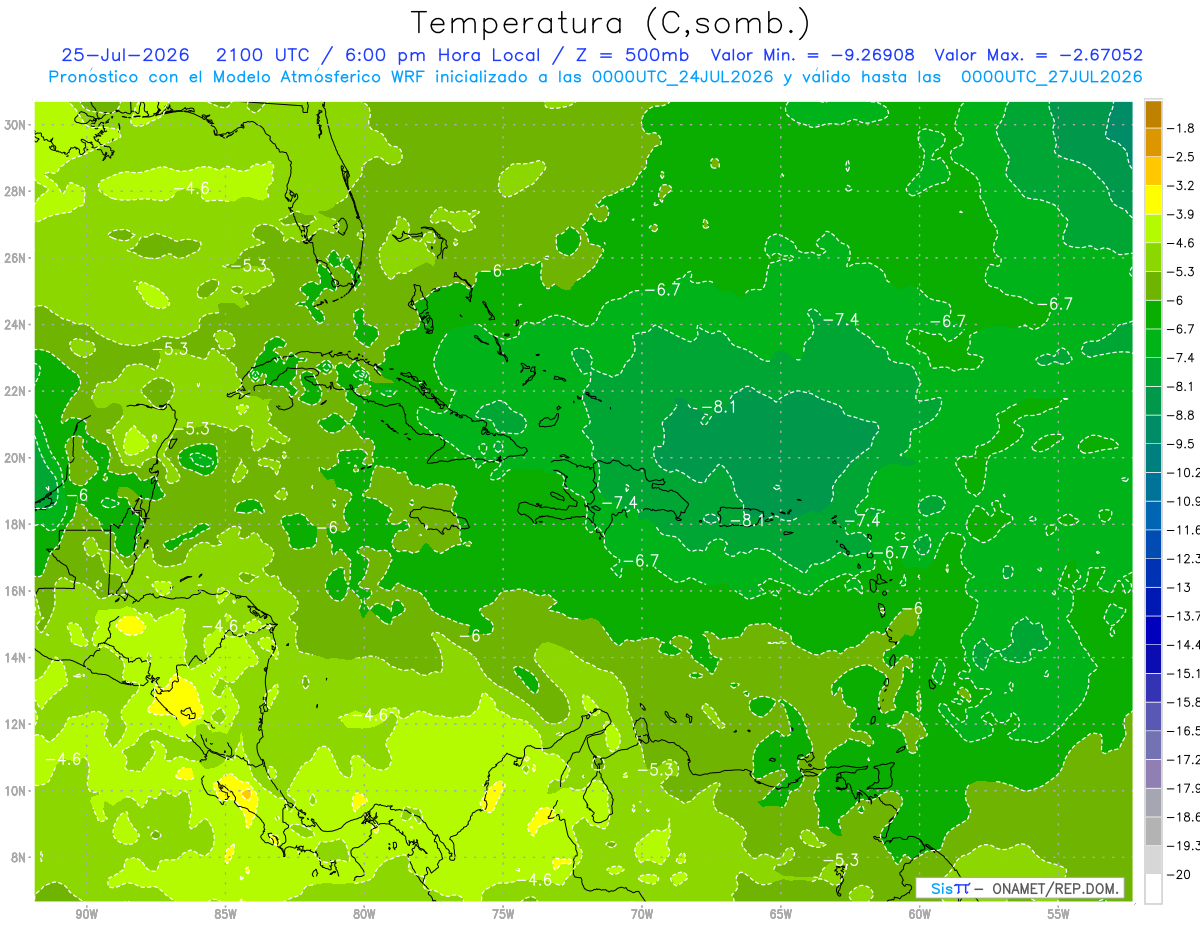
Task: Pick the yellow legend swatch between -3.2 and -3.9
Action: [1153, 199]
